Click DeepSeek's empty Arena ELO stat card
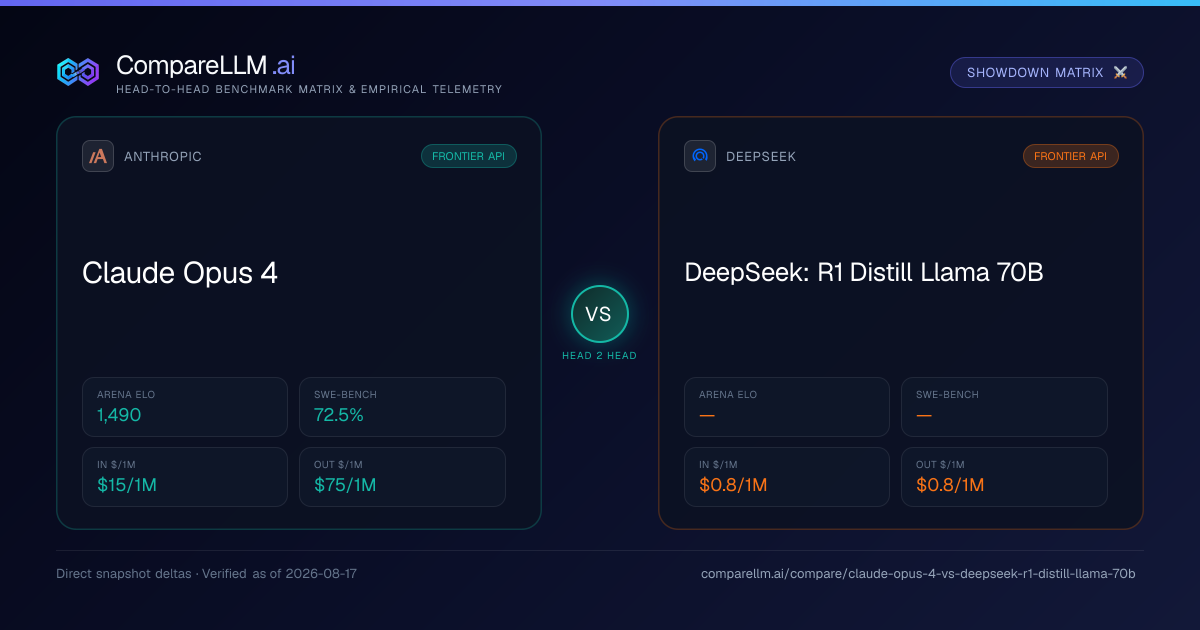 [787, 407]
